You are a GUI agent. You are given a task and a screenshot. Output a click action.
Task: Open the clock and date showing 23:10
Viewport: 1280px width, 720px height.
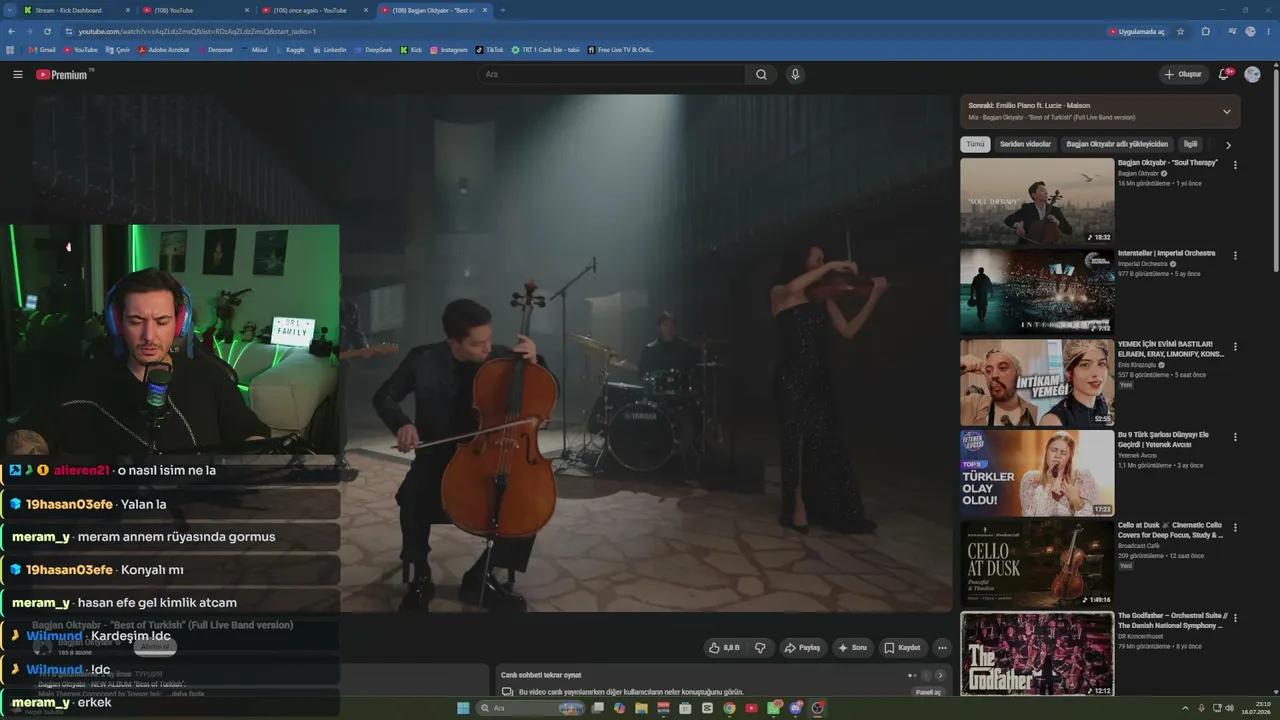click(1255, 708)
